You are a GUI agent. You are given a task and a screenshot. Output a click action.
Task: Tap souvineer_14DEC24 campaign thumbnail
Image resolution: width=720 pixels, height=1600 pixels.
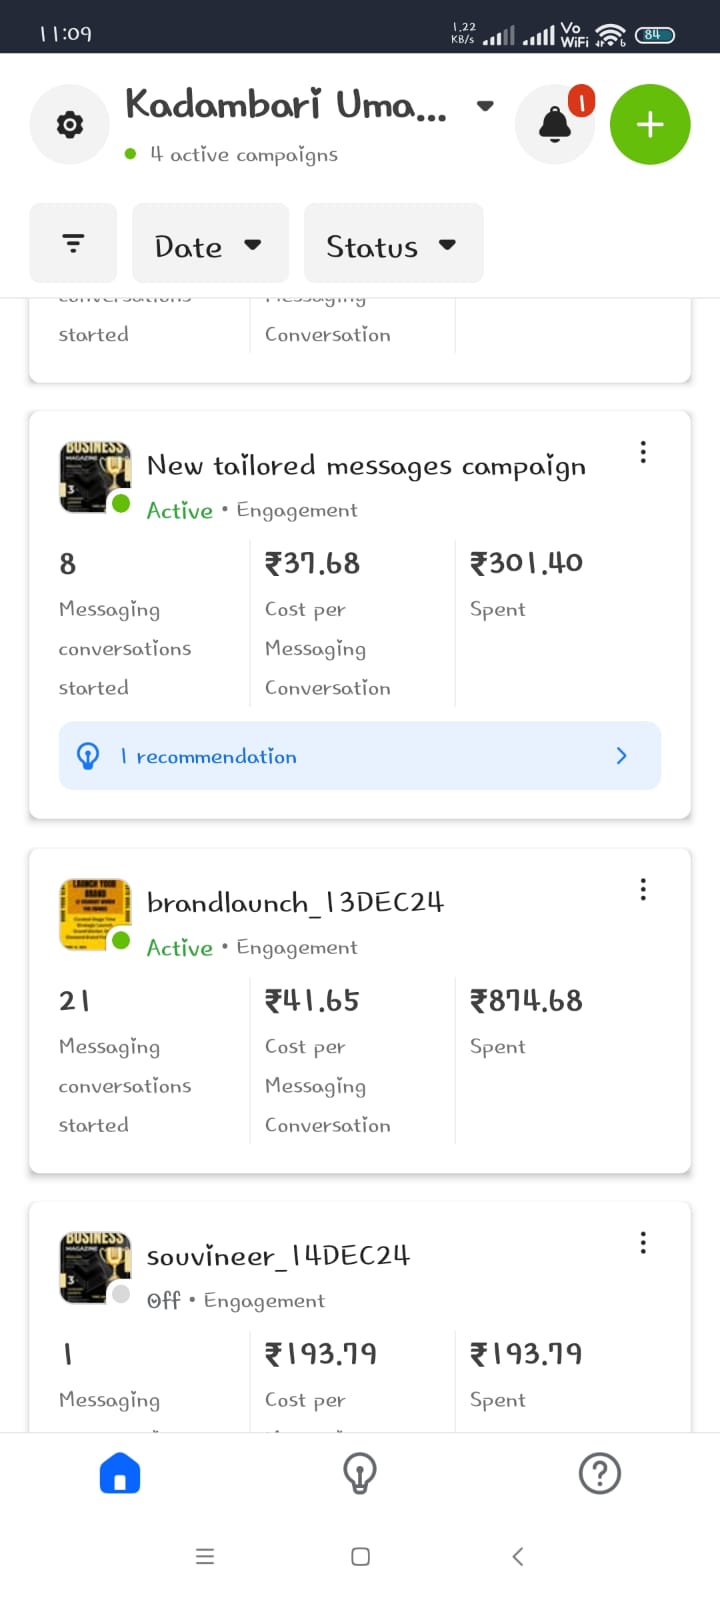pyautogui.click(x=94, y=1266)
